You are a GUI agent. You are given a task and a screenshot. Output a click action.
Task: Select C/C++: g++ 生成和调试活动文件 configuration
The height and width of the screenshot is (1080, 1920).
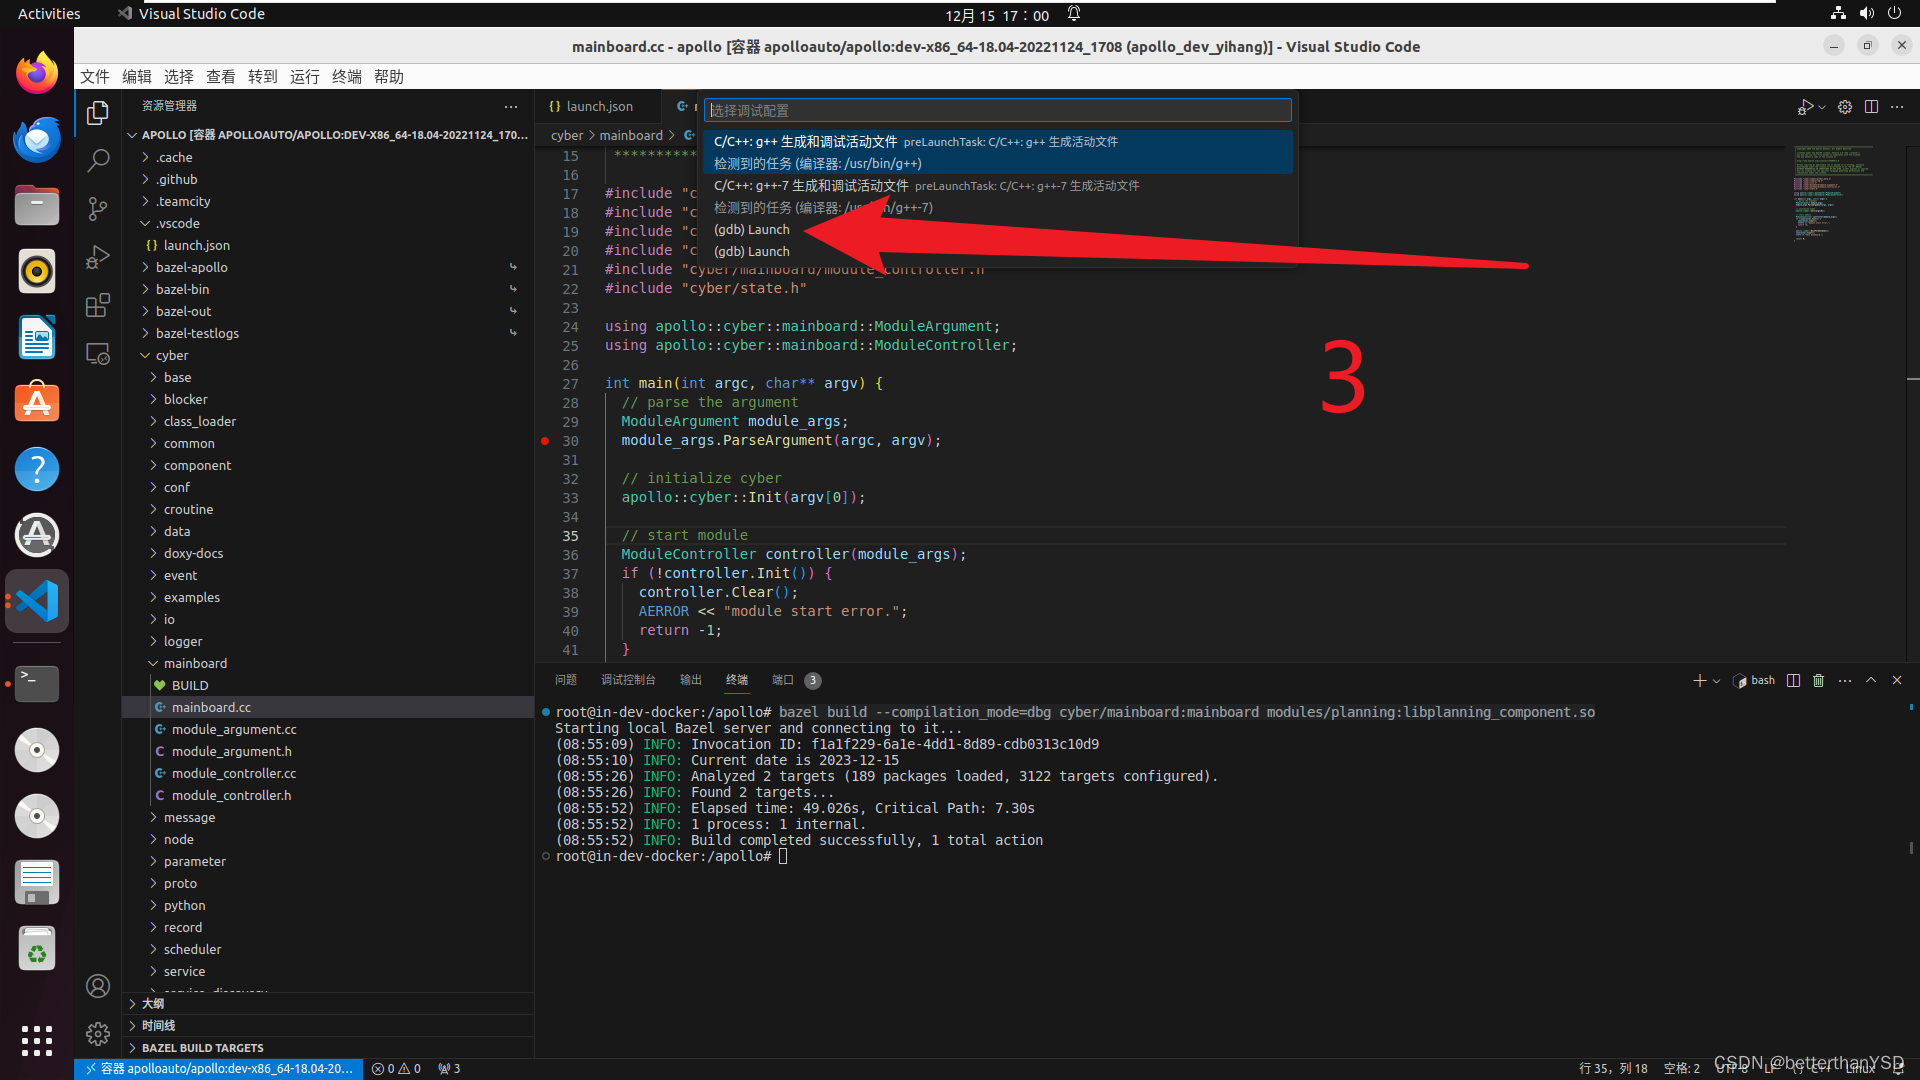click(997, 152)
